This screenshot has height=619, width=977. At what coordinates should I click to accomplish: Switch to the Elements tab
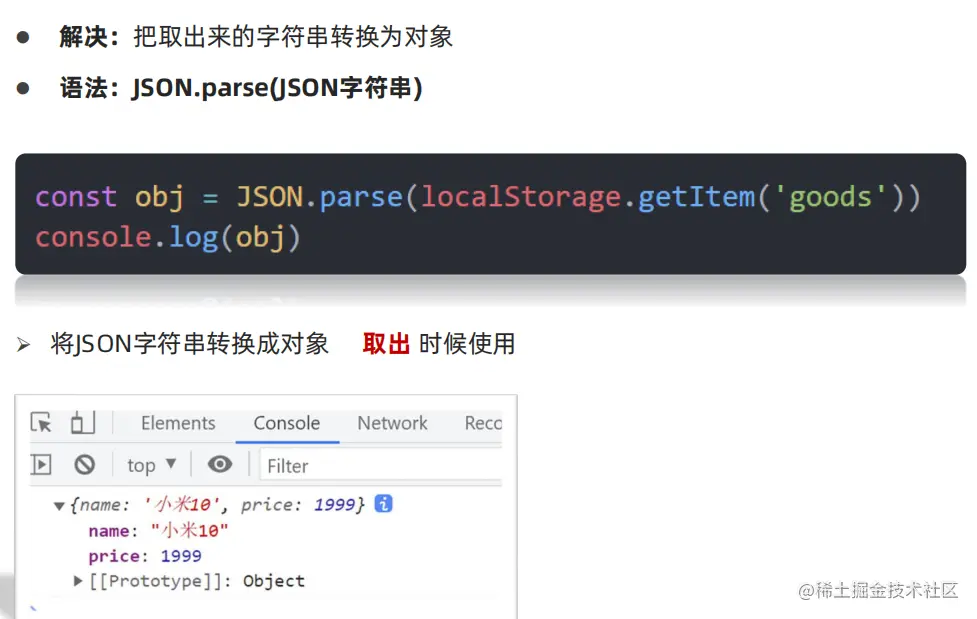[x=178, y=423]
